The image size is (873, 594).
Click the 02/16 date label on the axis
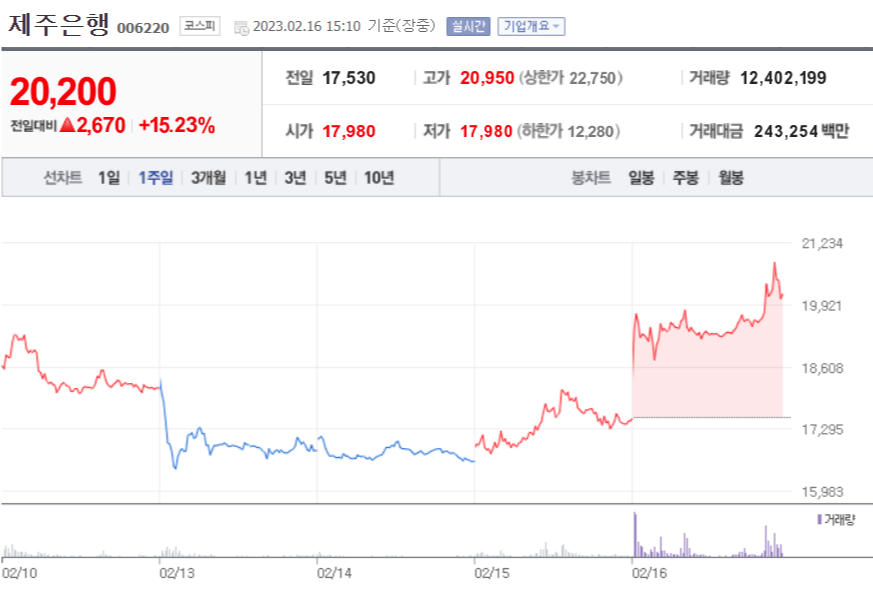(x=649, y=573)
